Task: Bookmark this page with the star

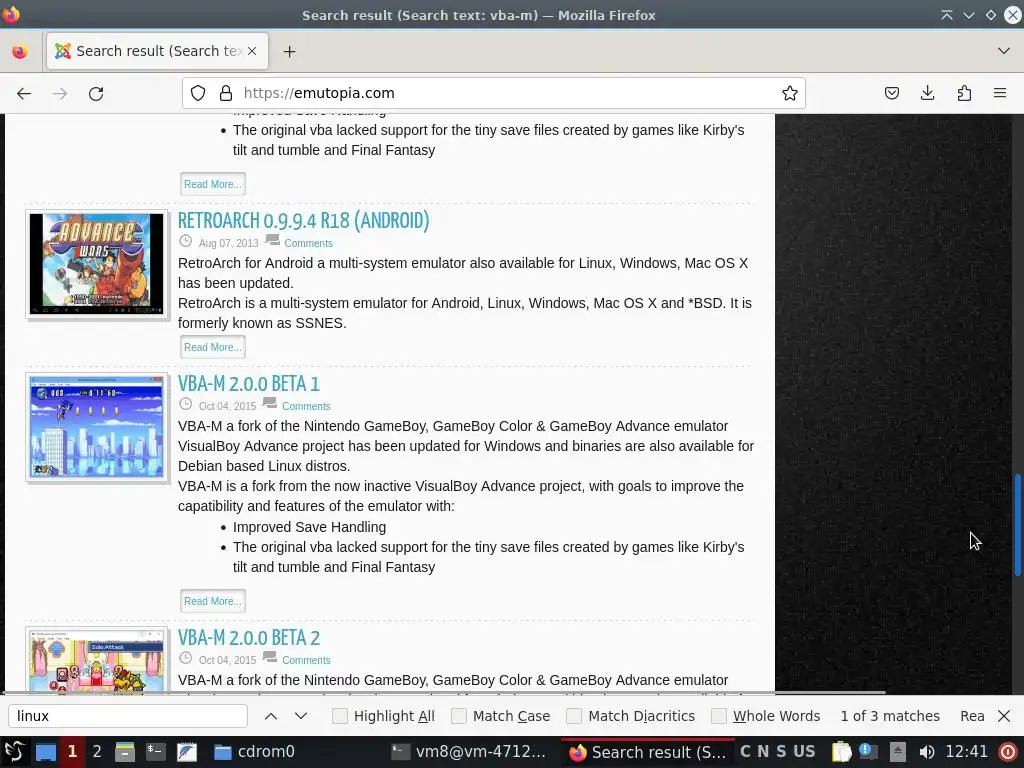Action: 790,93
